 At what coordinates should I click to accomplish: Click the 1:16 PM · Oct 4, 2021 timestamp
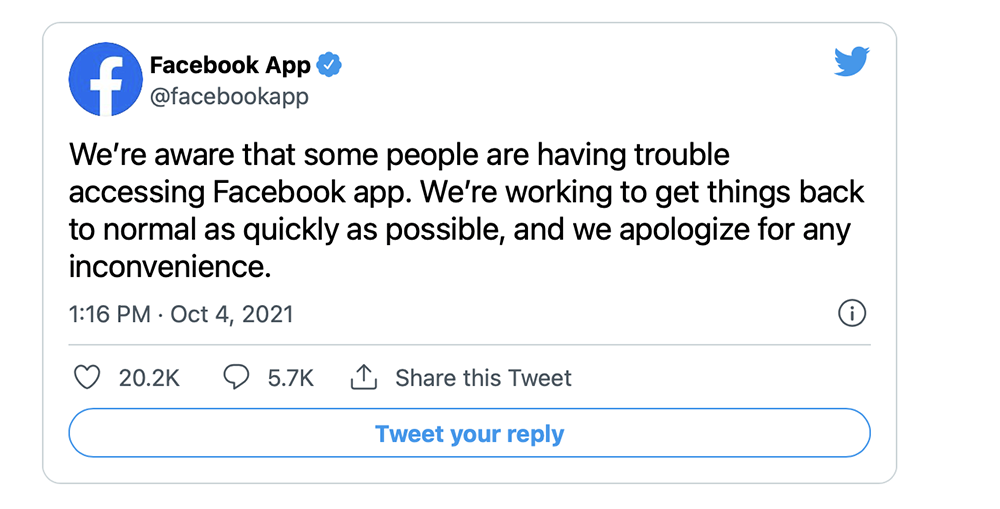pyautogui.click(x=181, y=314)
